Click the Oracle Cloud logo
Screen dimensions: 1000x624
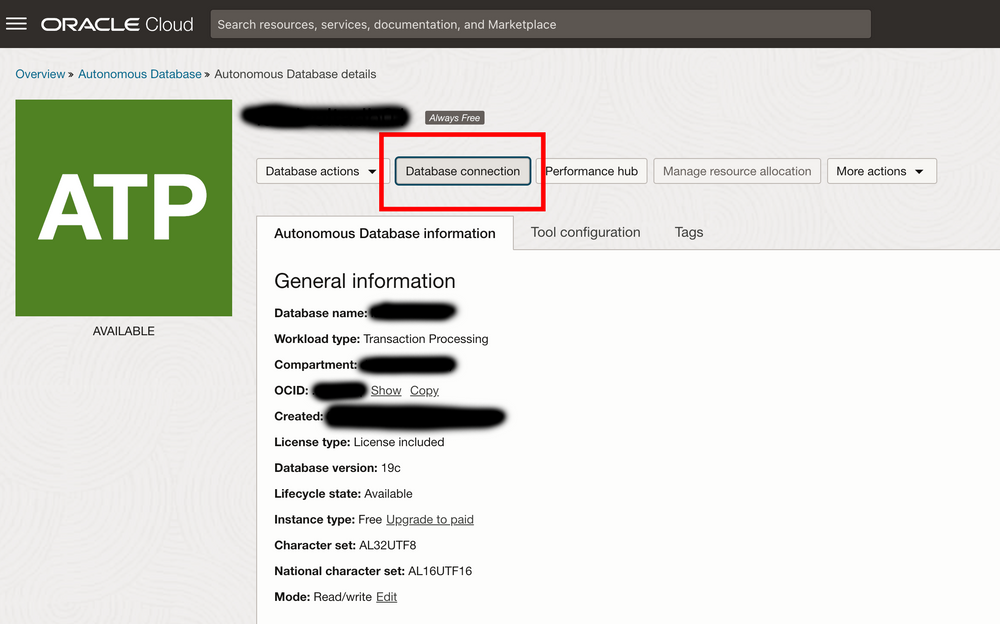pyautogui.click(x=117, y=23)
